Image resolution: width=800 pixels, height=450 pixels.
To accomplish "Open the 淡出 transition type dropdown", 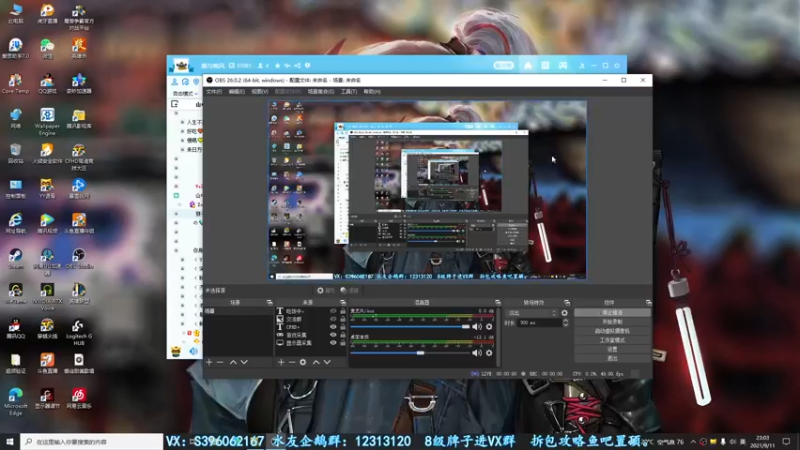I will coord(532,313).
